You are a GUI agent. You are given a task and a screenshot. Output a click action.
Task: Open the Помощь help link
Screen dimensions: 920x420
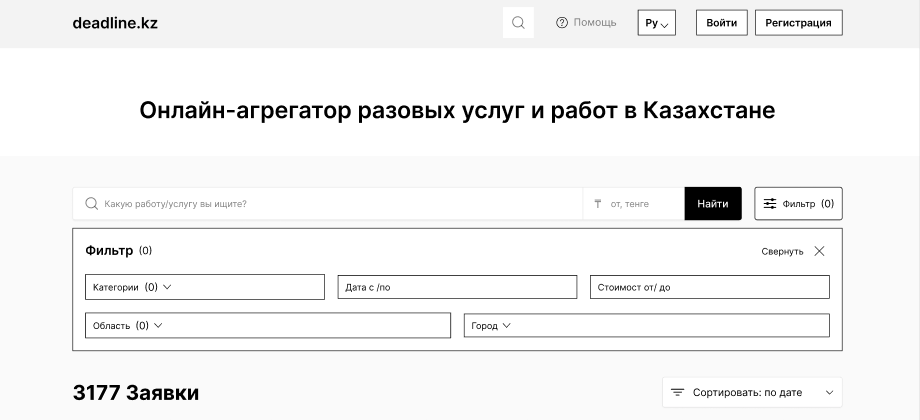[x=595, y=23]
